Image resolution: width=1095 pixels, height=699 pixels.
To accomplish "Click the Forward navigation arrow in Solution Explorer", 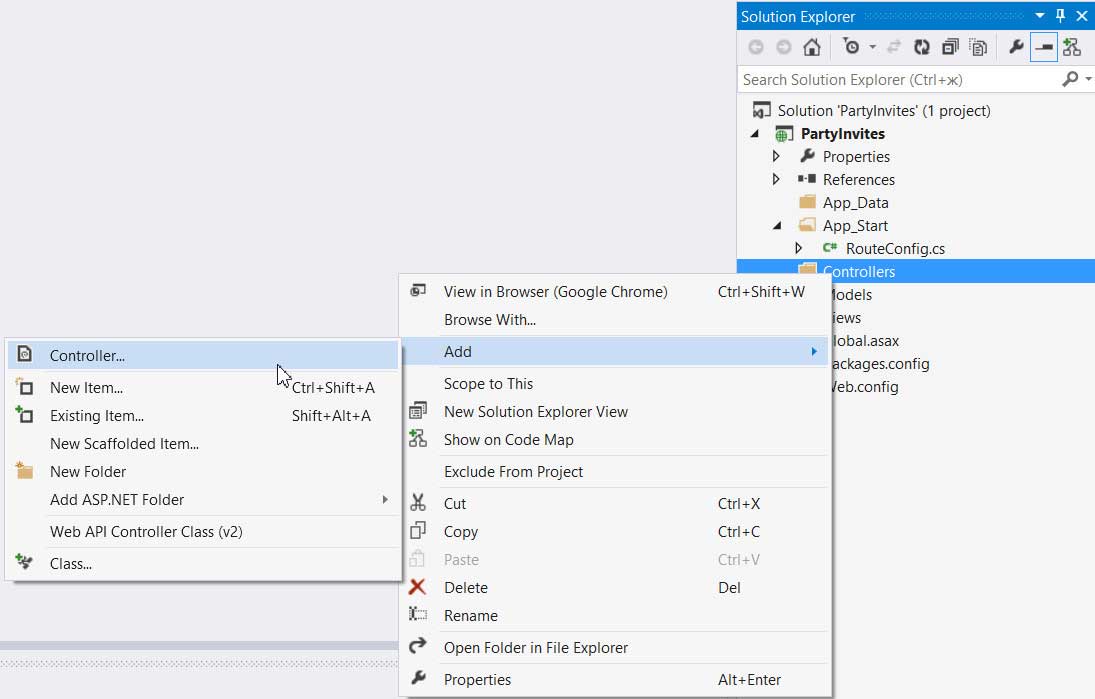I will (784, 47).
